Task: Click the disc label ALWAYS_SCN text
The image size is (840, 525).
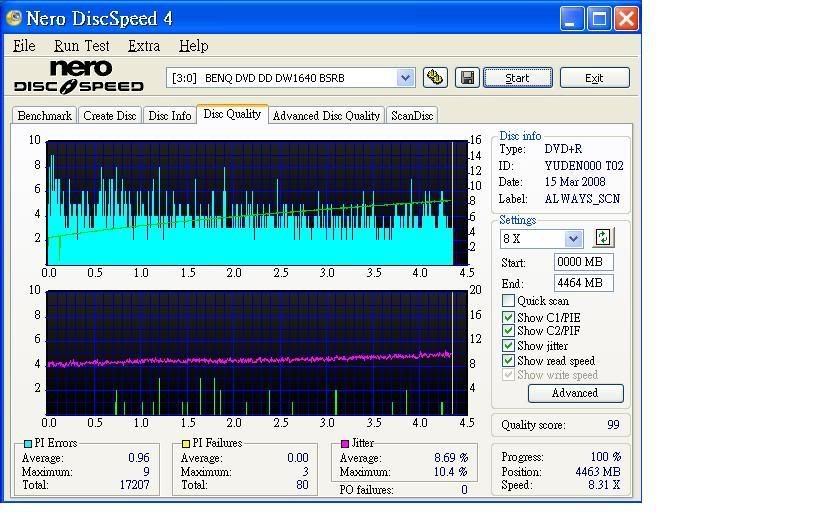Action: click(582, 199)
